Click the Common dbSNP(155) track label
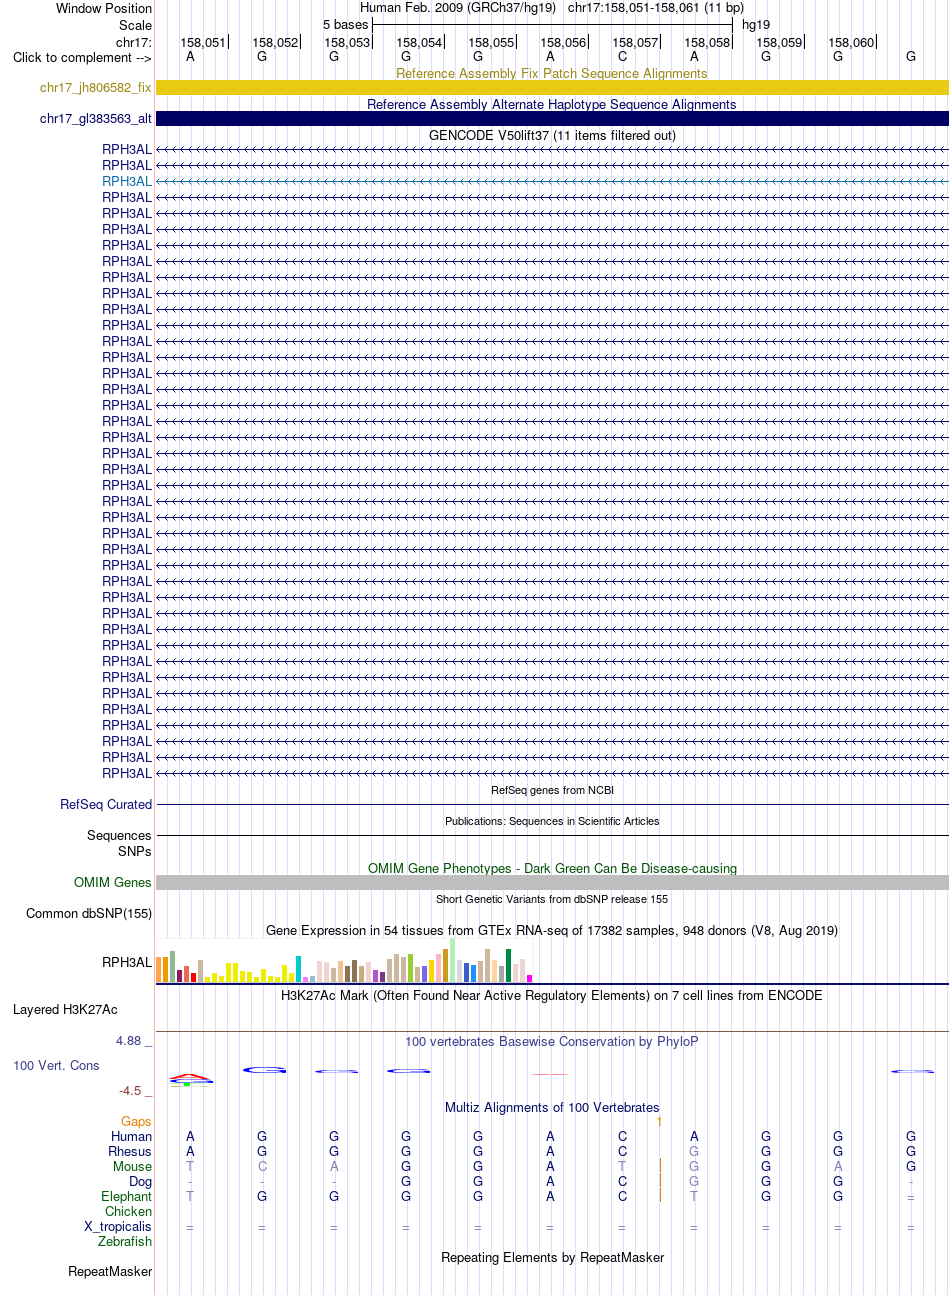Screen dimensions: 950x1295 click(x=89, y=913)
